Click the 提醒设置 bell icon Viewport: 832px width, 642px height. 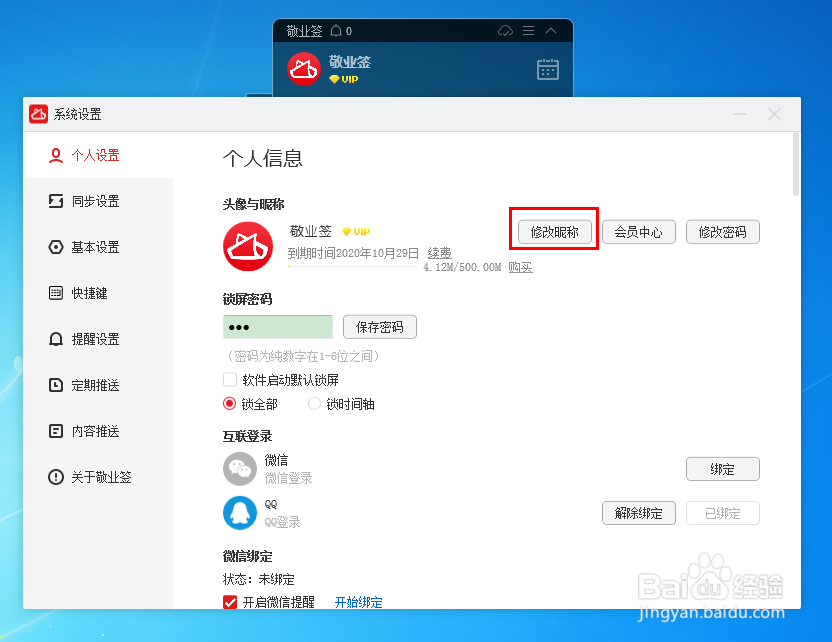tap(56, 339)
